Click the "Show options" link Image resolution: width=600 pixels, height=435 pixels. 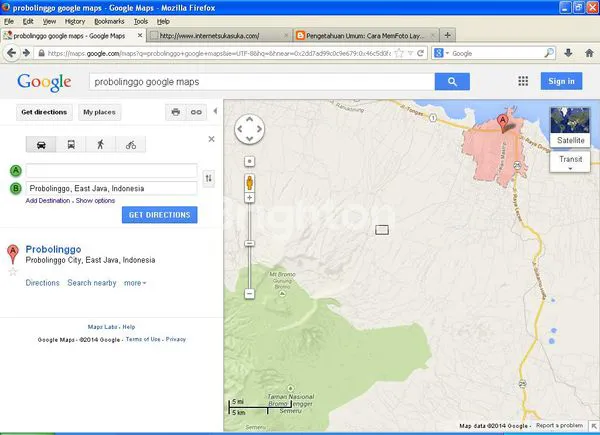pos(96,201)
